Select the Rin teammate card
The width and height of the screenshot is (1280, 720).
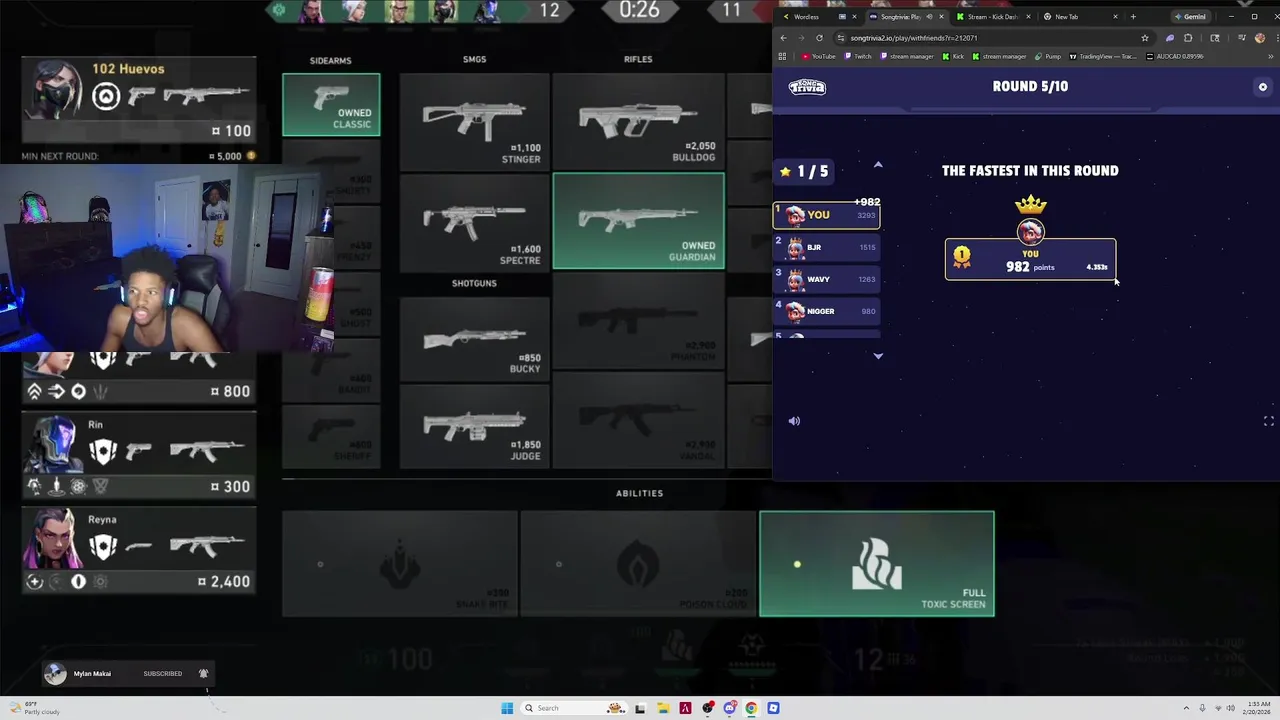[x=139, y=455]
